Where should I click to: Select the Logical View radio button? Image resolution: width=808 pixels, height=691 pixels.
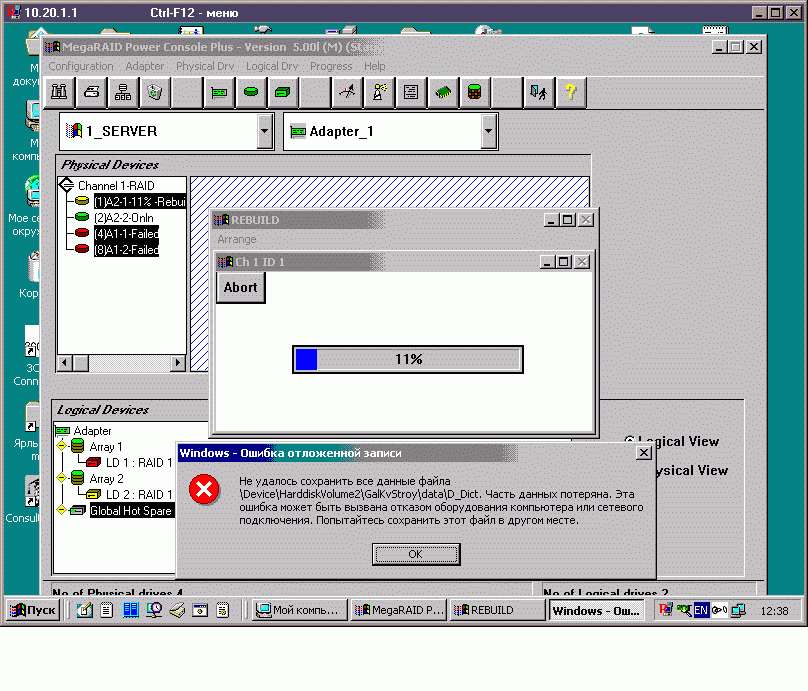630,441
